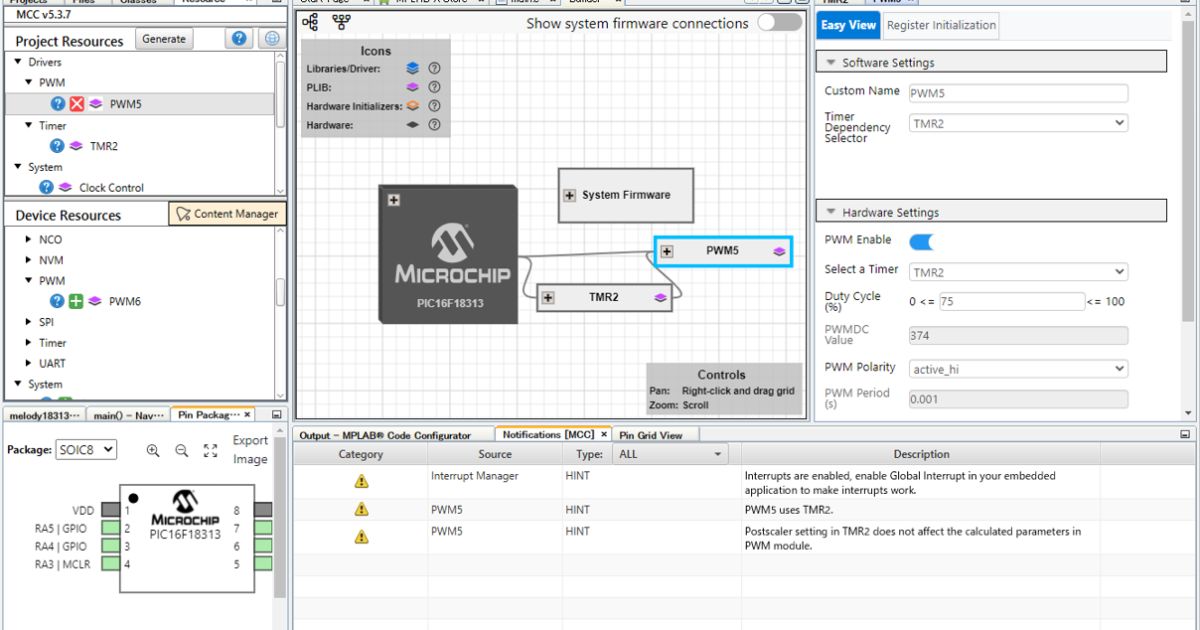Open help for Libraries/Driver legend
The height and width of the screenshot is (630, 1200).
[434, 69]
